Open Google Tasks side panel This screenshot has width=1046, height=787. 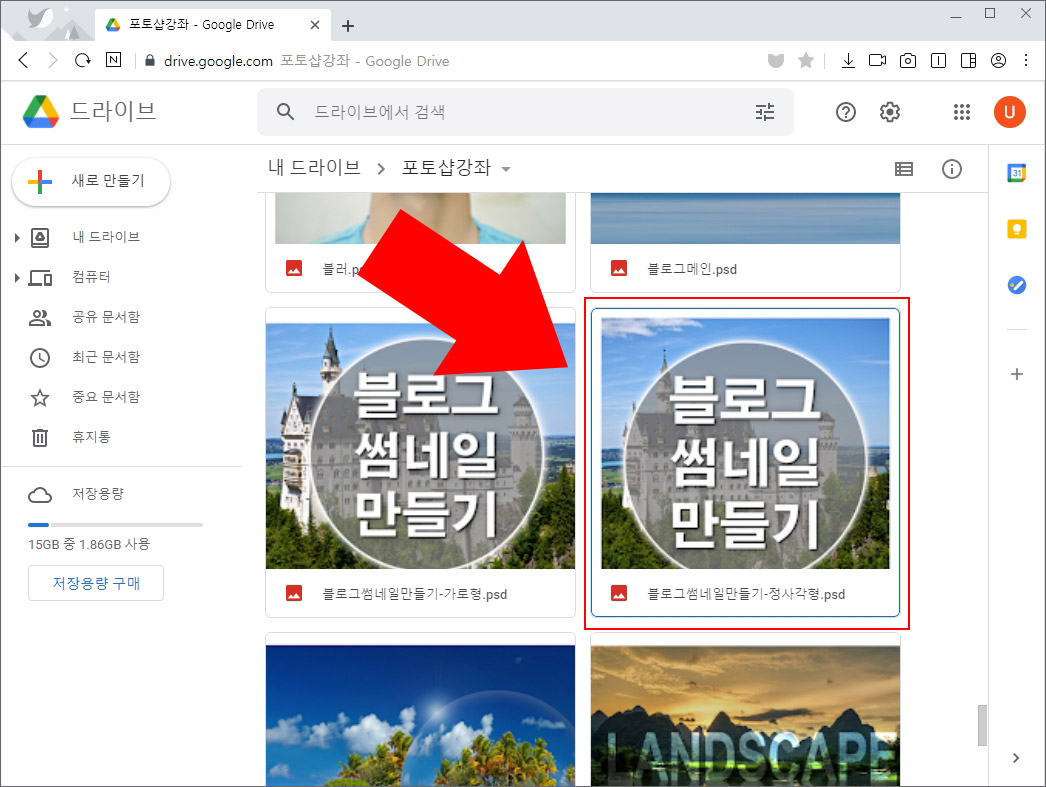1016,285
